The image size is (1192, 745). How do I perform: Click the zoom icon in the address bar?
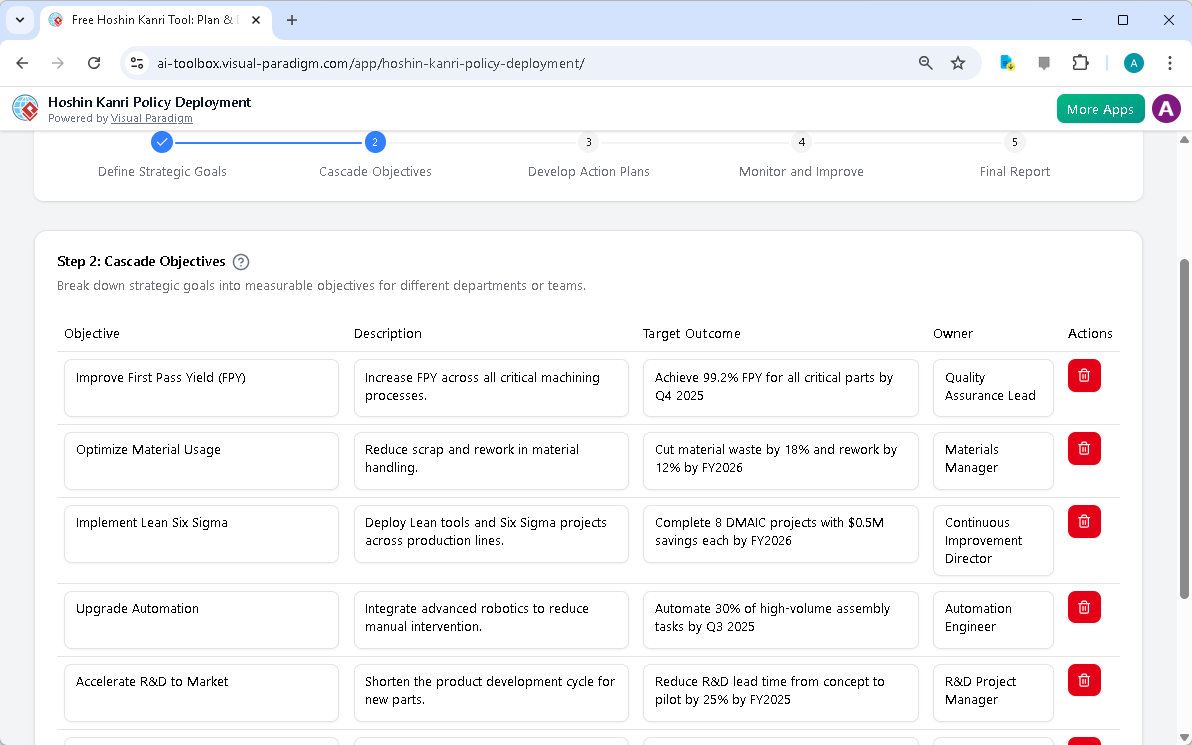pos(925,62)
